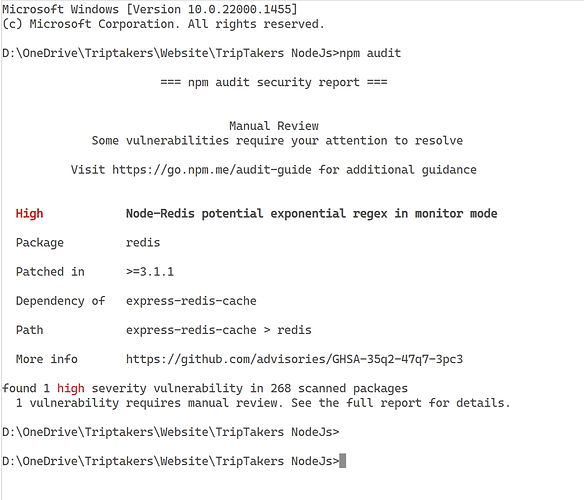Viewport: 584px width, 500px height.
Task: Click the Windows version line at the top
Action: (x=150, y=9)
